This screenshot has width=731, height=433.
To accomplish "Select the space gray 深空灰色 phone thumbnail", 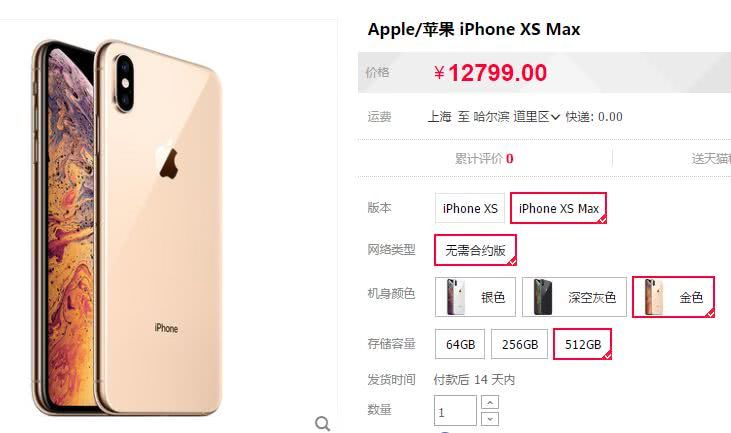I will coord(574,297).
